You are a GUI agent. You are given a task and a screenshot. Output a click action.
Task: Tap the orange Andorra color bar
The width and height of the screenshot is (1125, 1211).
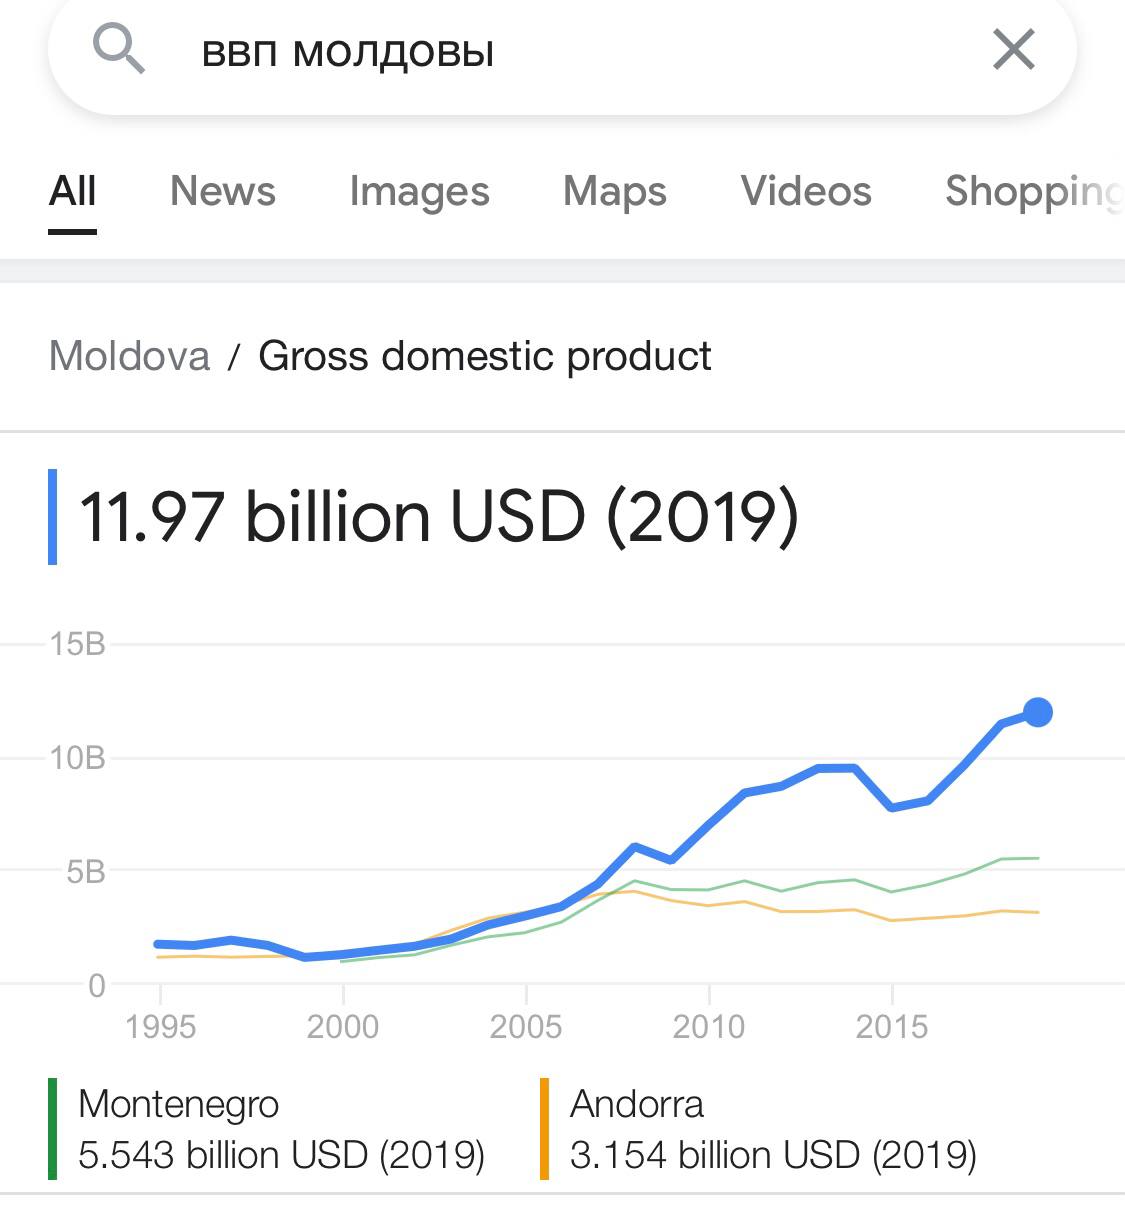pyautogui.click(x=544, y=1129)
